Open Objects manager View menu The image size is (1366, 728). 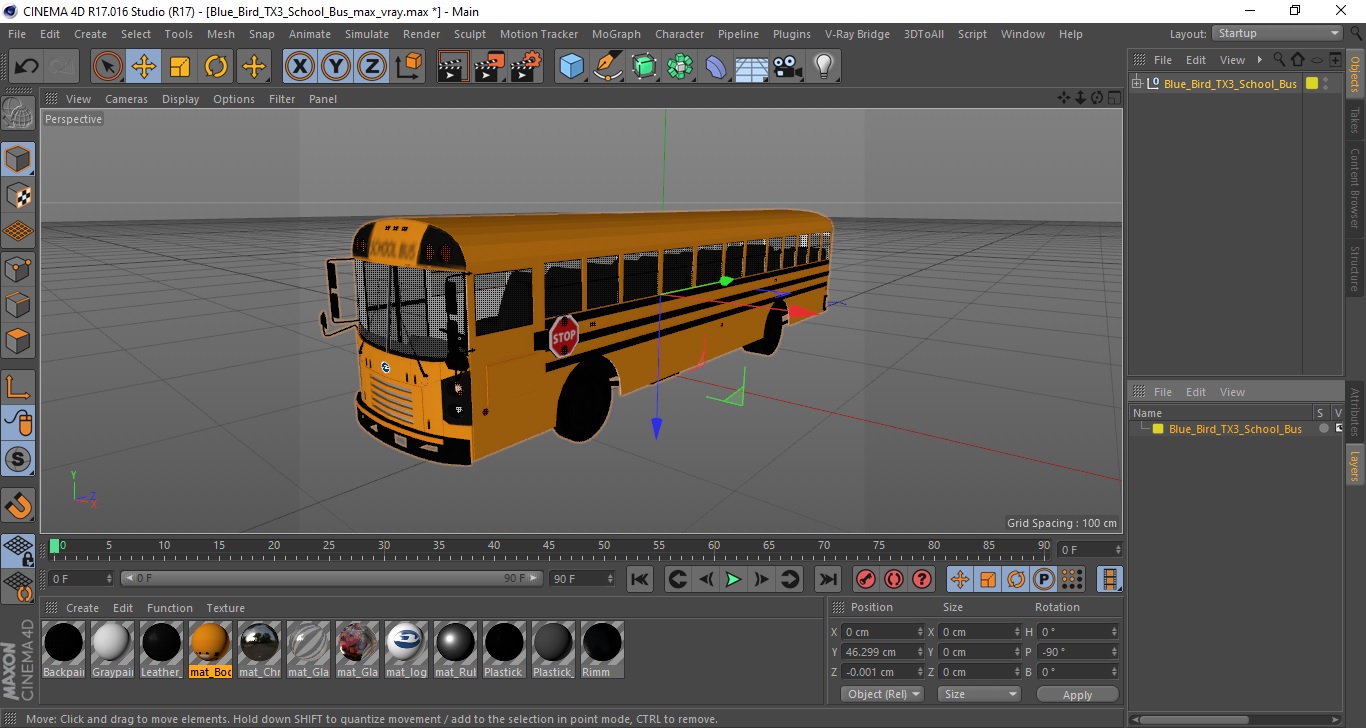tap(1232, 60)
